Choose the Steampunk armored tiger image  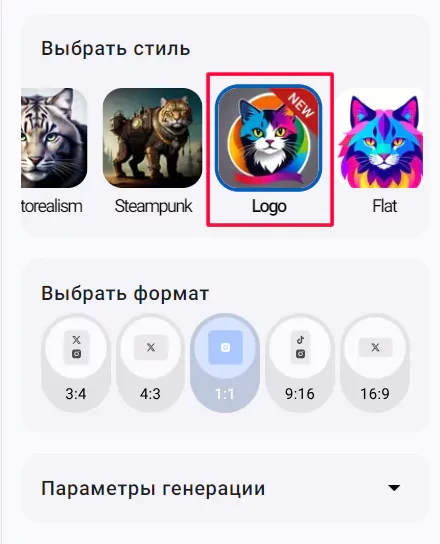pos(152,138)
